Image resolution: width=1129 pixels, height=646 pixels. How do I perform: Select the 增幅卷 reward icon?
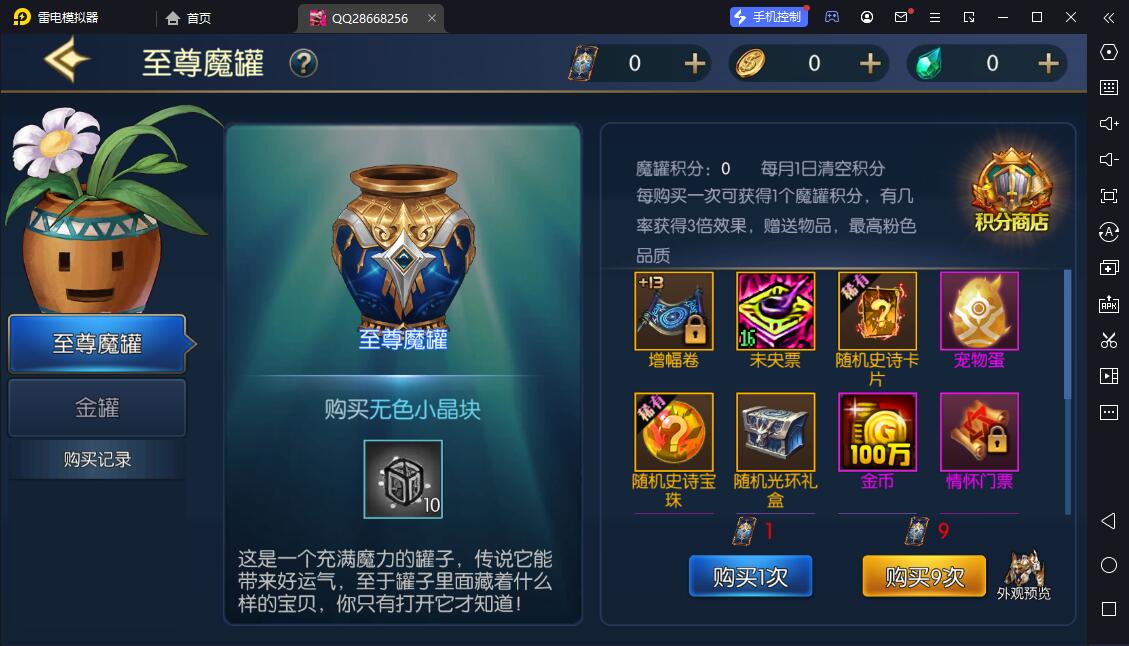point(674,311)
